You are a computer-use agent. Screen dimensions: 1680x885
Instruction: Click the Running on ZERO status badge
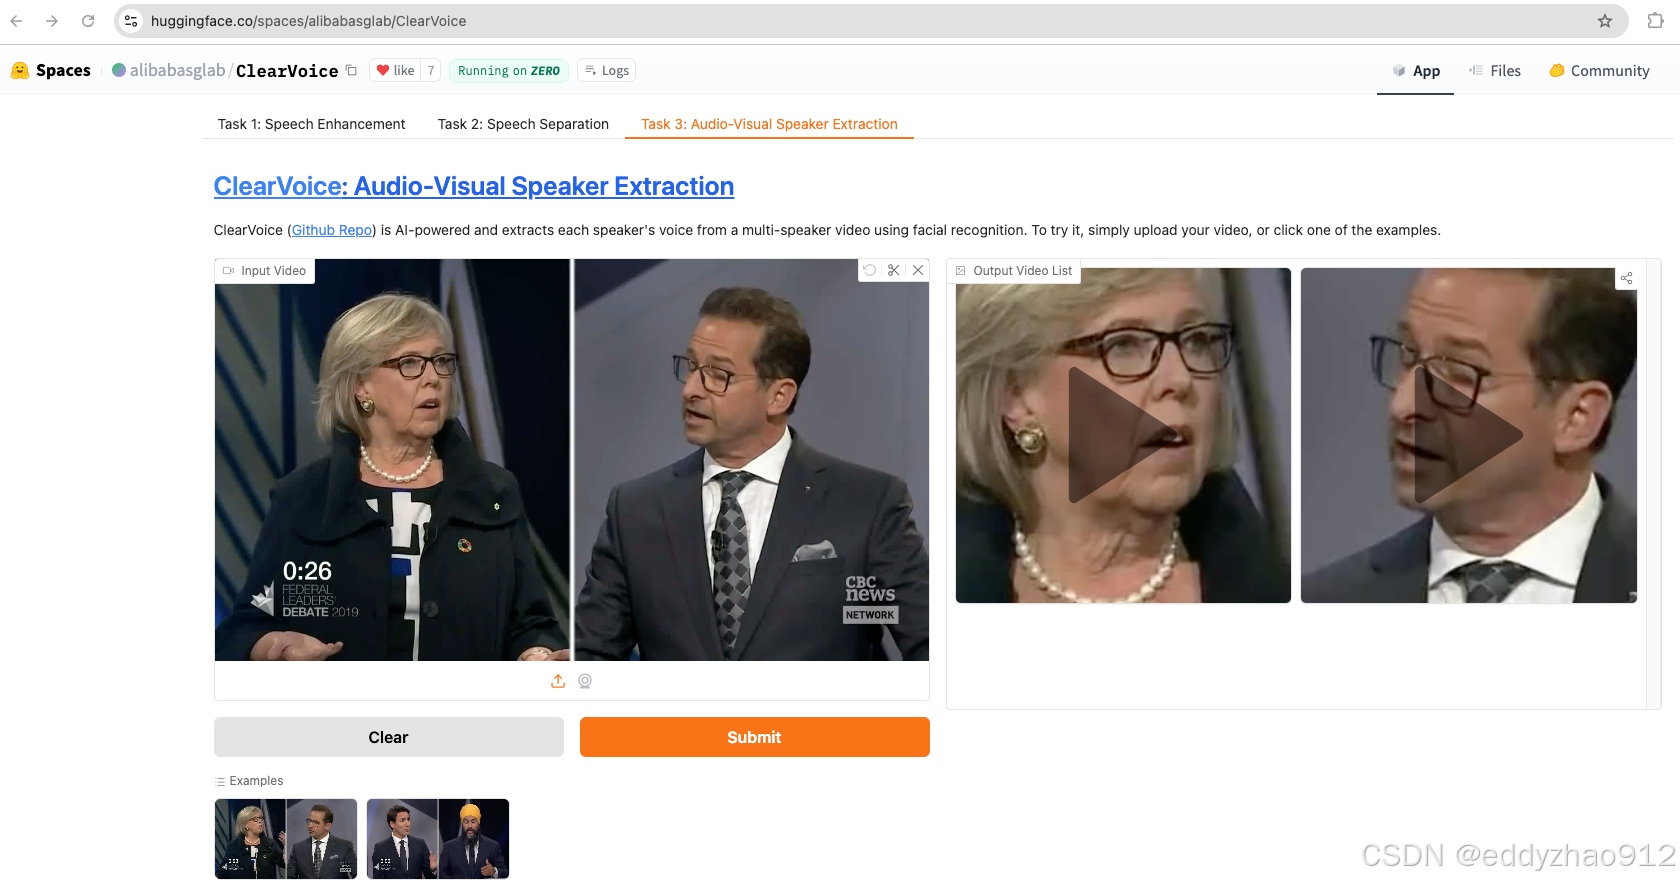509,70
